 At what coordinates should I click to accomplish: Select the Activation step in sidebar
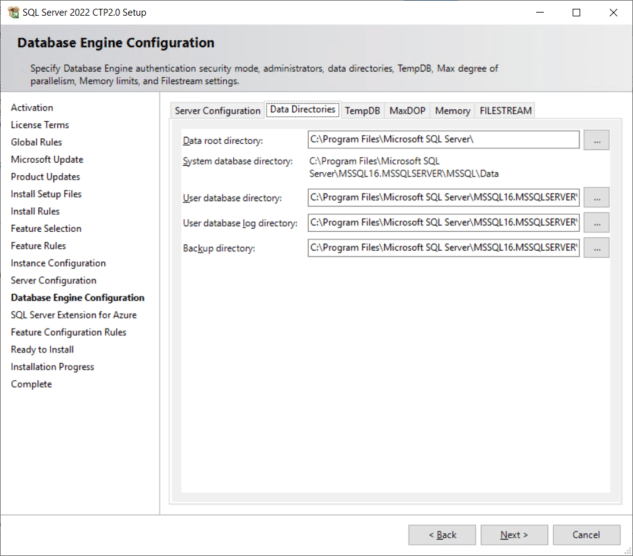pyautogui.click(x=32, y=108)
